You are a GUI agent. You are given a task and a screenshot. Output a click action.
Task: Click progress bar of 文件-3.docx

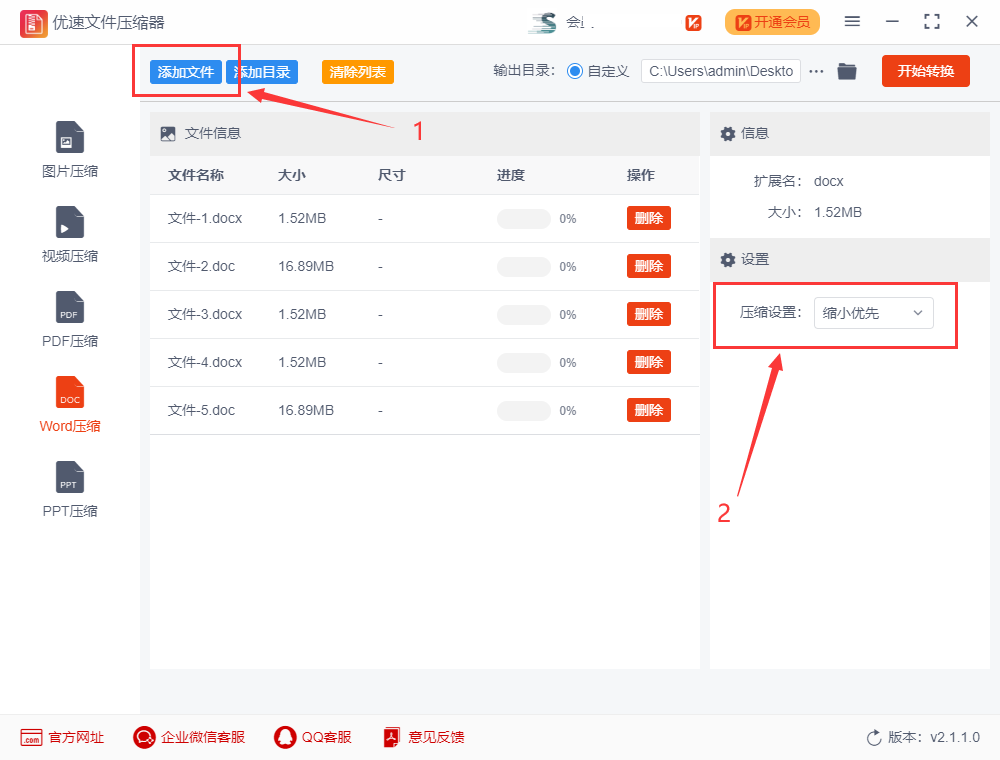(x=524, y=315)
